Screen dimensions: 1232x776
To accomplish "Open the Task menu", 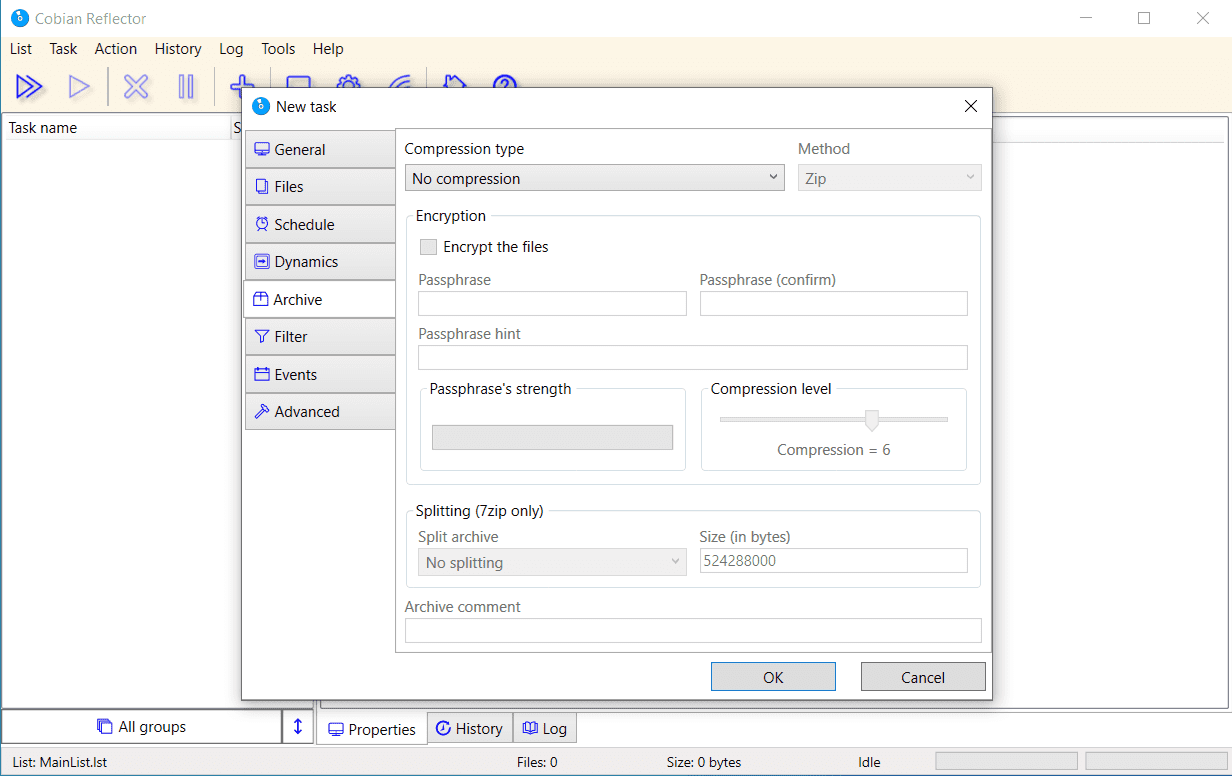I will point(63,49).
